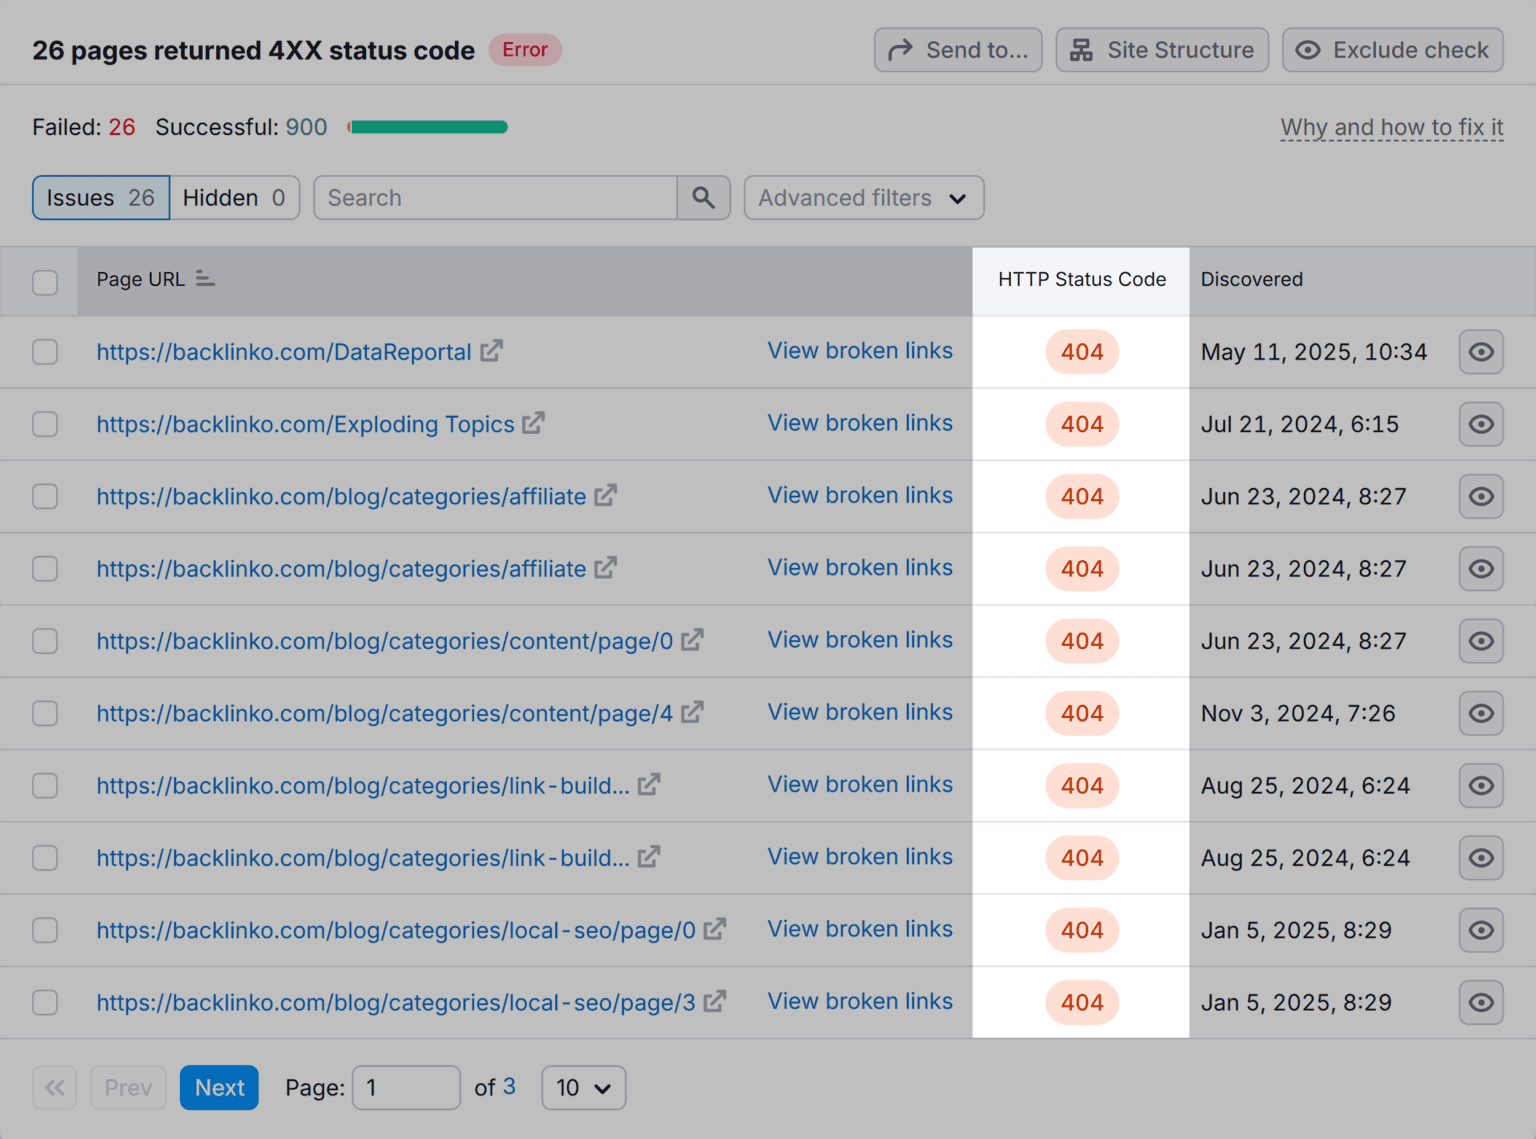Open the backlinko.com/Exploding Topics URL

tap(305, 424)
